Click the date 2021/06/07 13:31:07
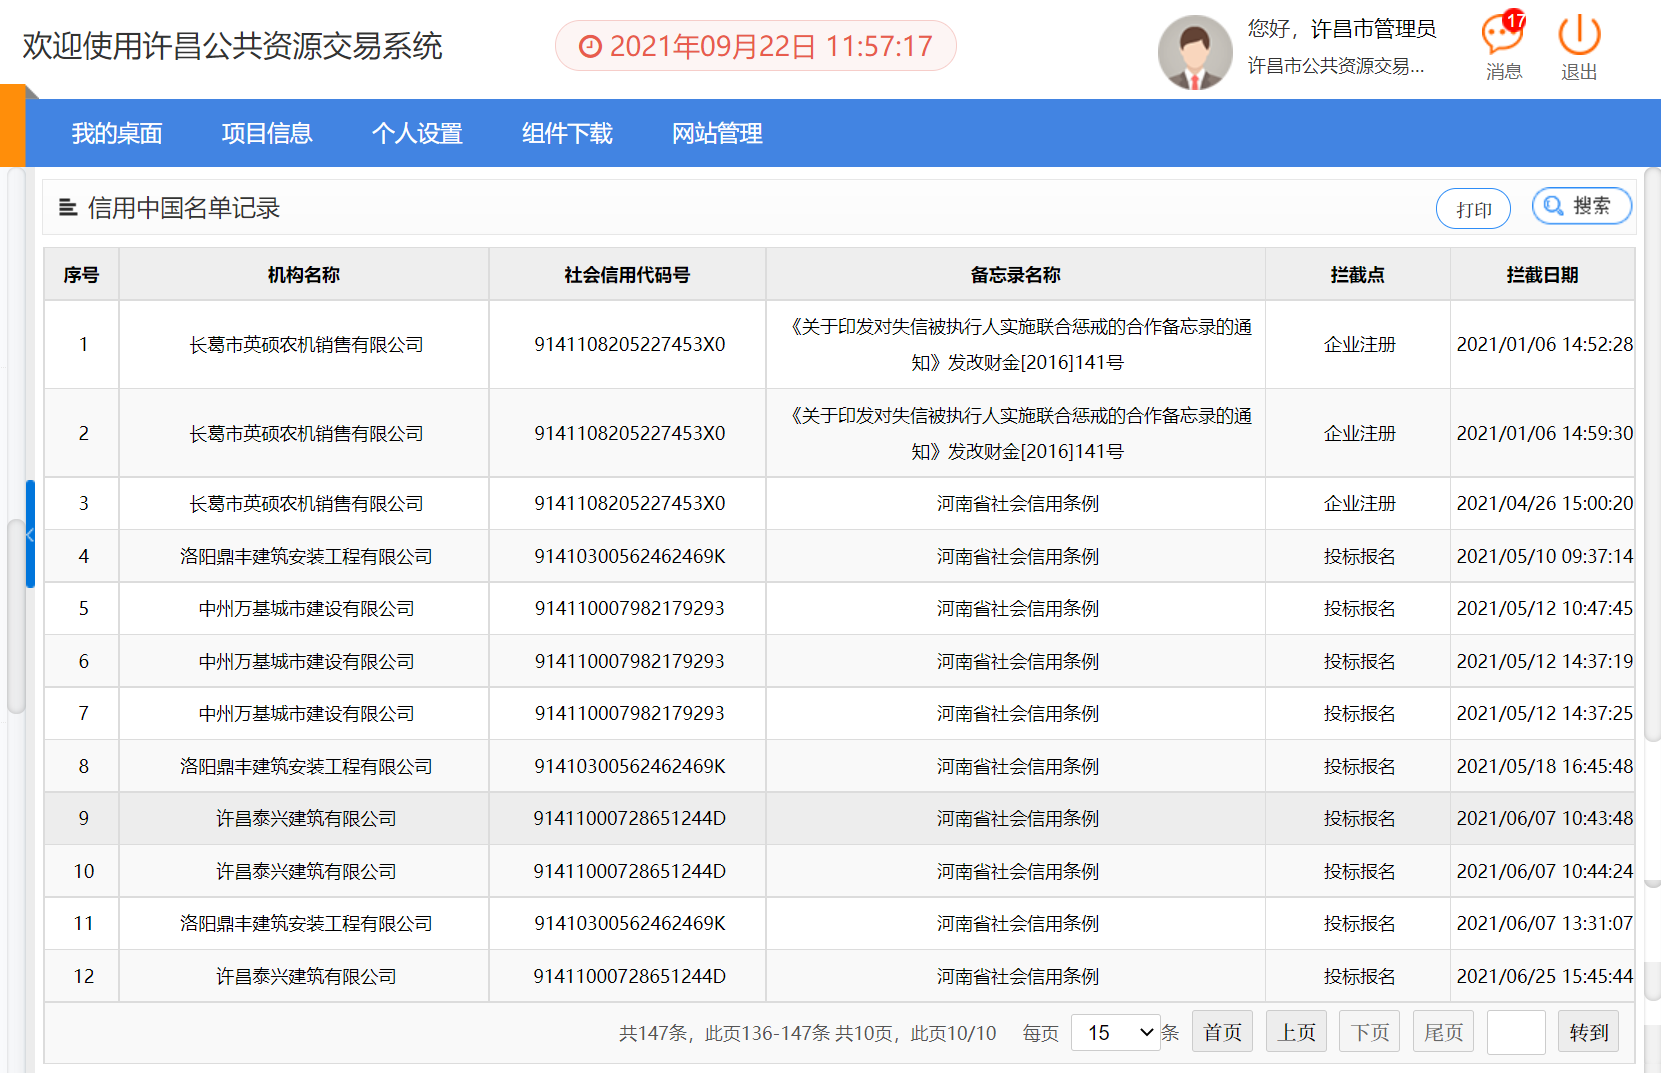Viewport: 1661px width, 1073px height. (x=1545, y=923)
